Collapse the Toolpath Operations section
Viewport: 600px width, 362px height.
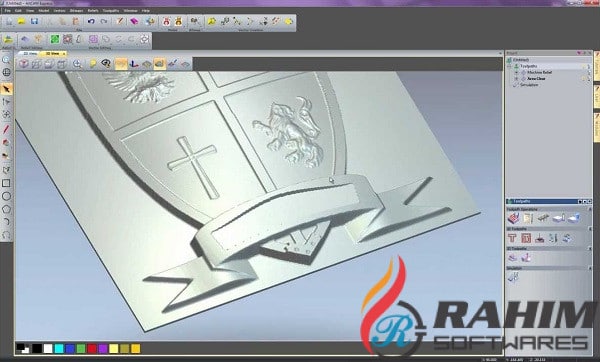pyautogui.click(x=590, y=209)
